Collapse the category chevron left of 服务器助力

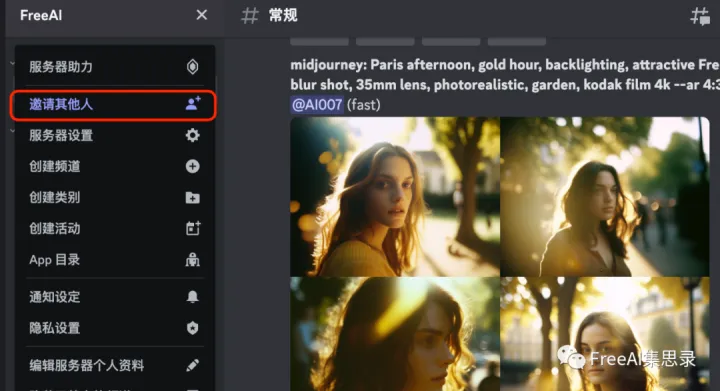click(12, 63)
